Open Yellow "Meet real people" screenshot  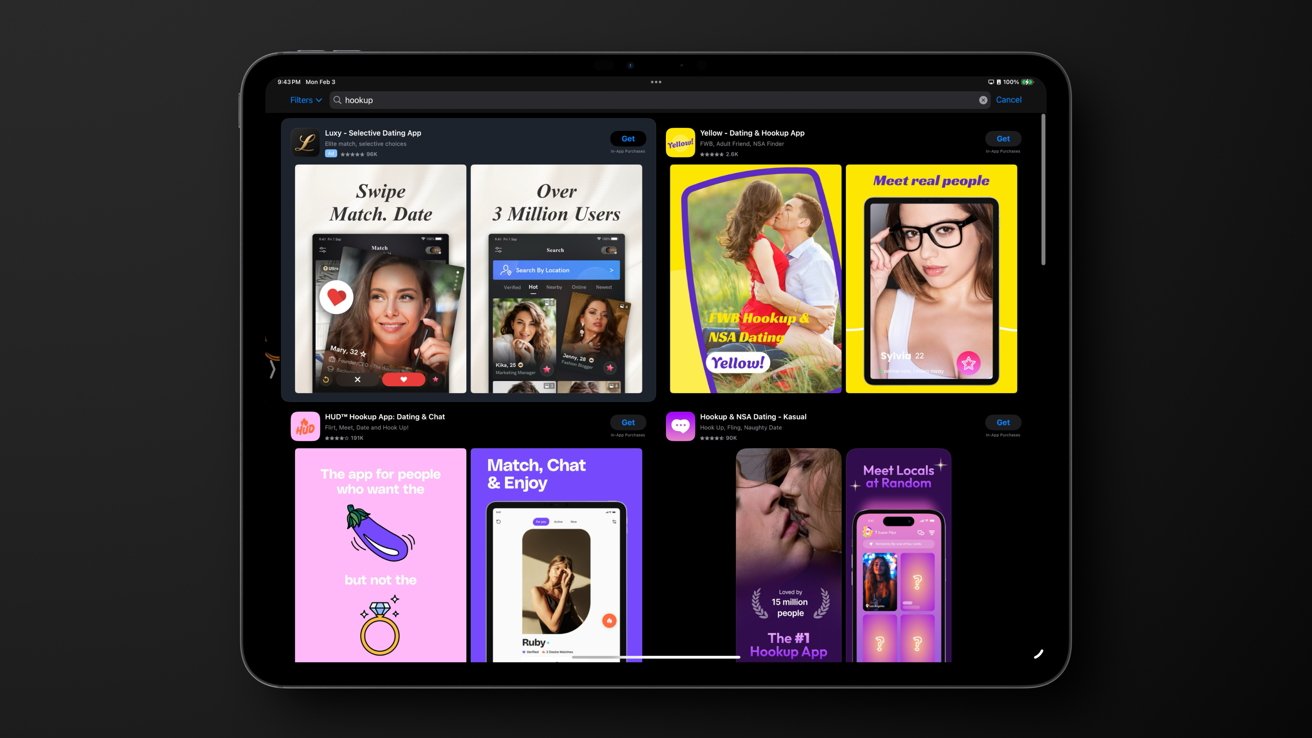(x=931, y=279)
